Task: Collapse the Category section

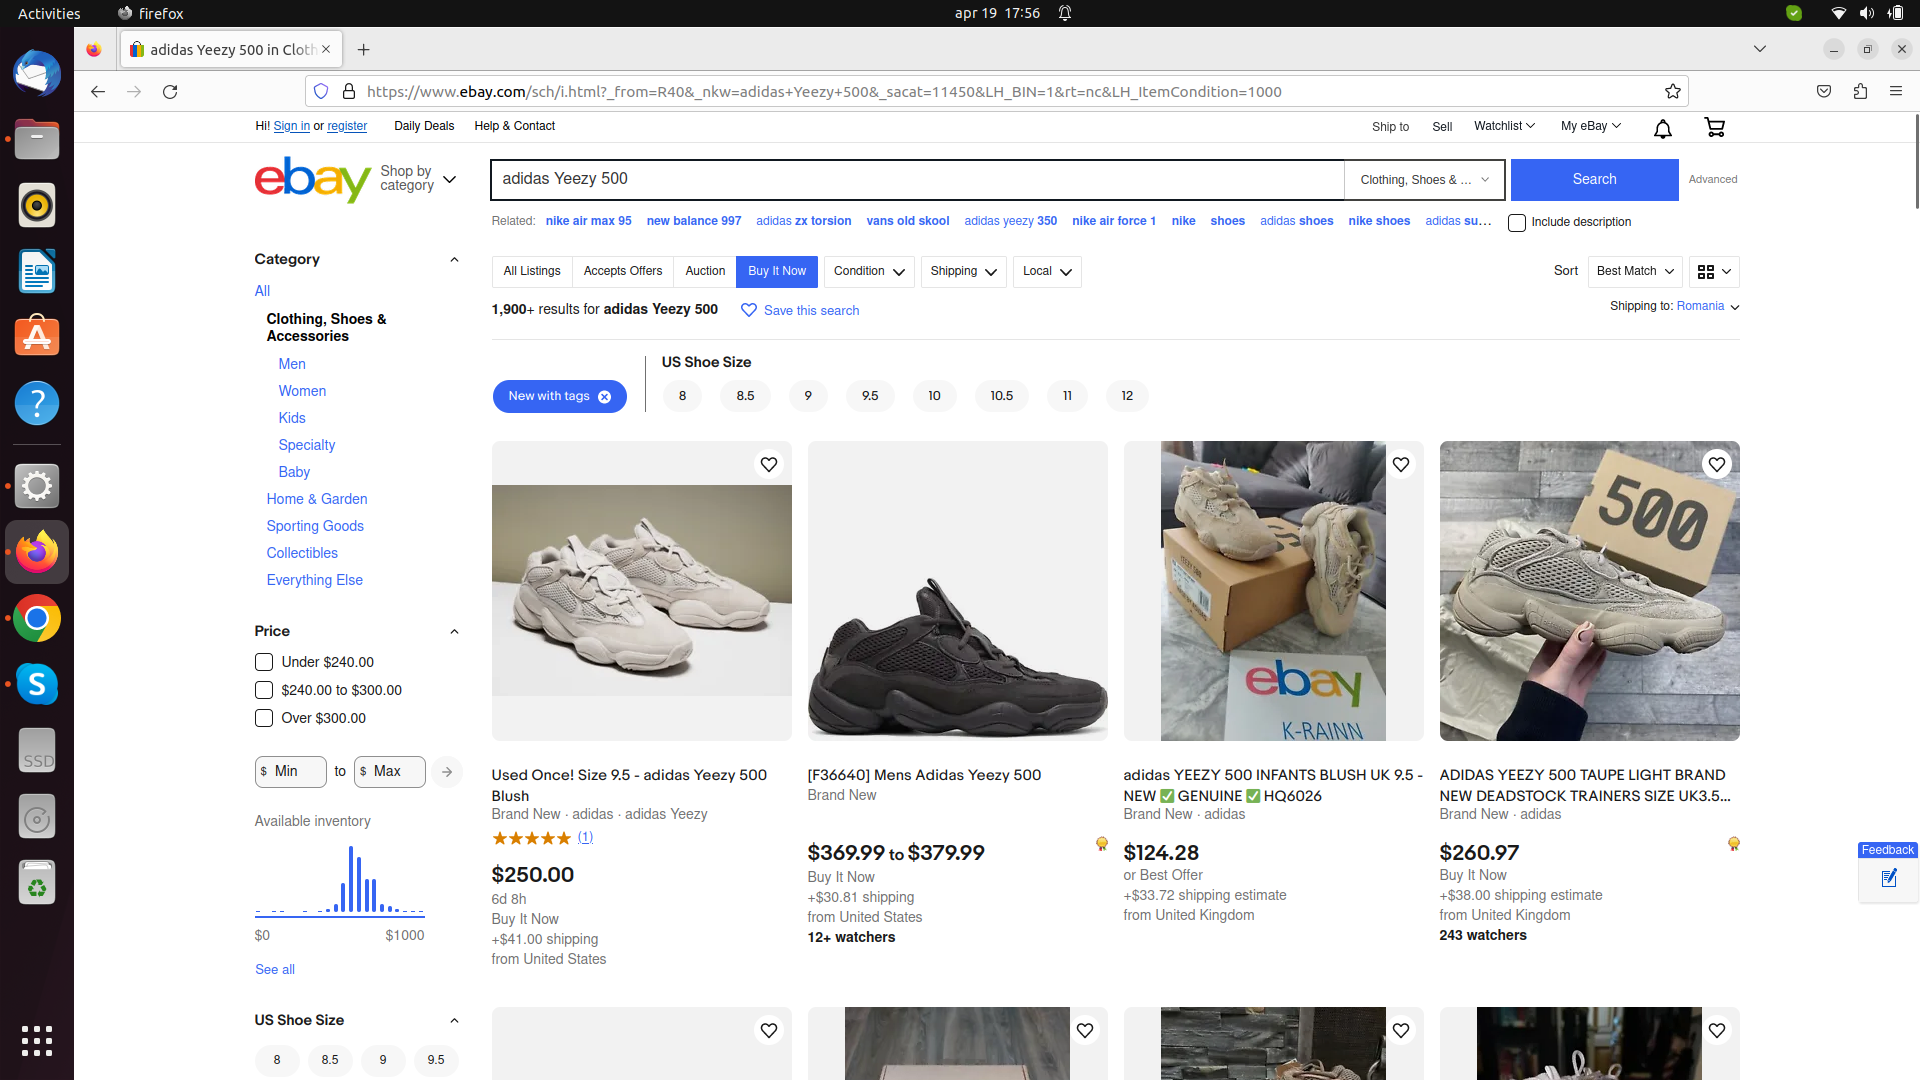Action: [x=454, y=259]
